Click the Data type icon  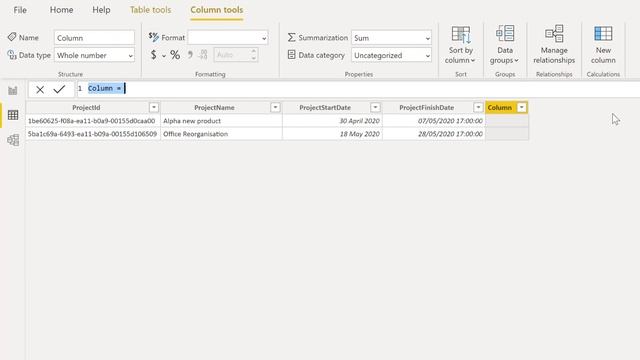[x=12, y=55]
